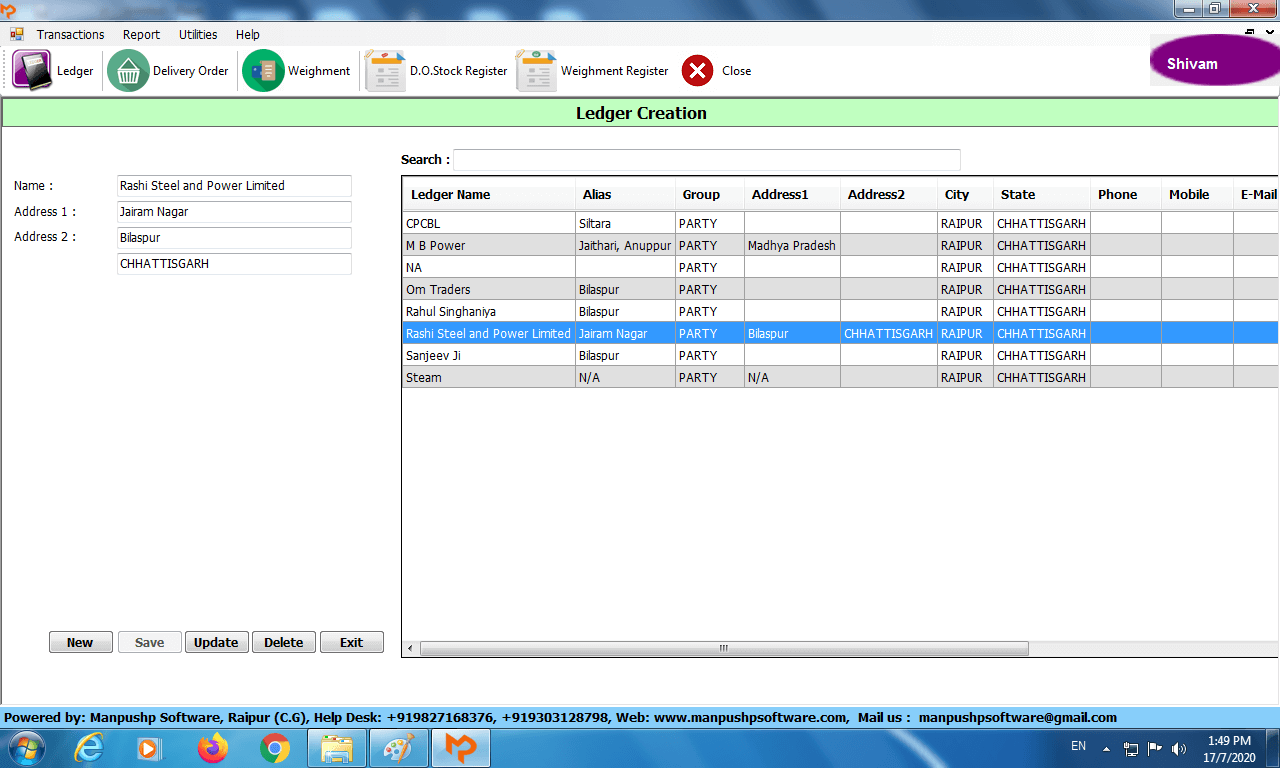Launch Internet Explorer from taskbar
This screenshot has width=1280, height=768.
coord(89,748)
